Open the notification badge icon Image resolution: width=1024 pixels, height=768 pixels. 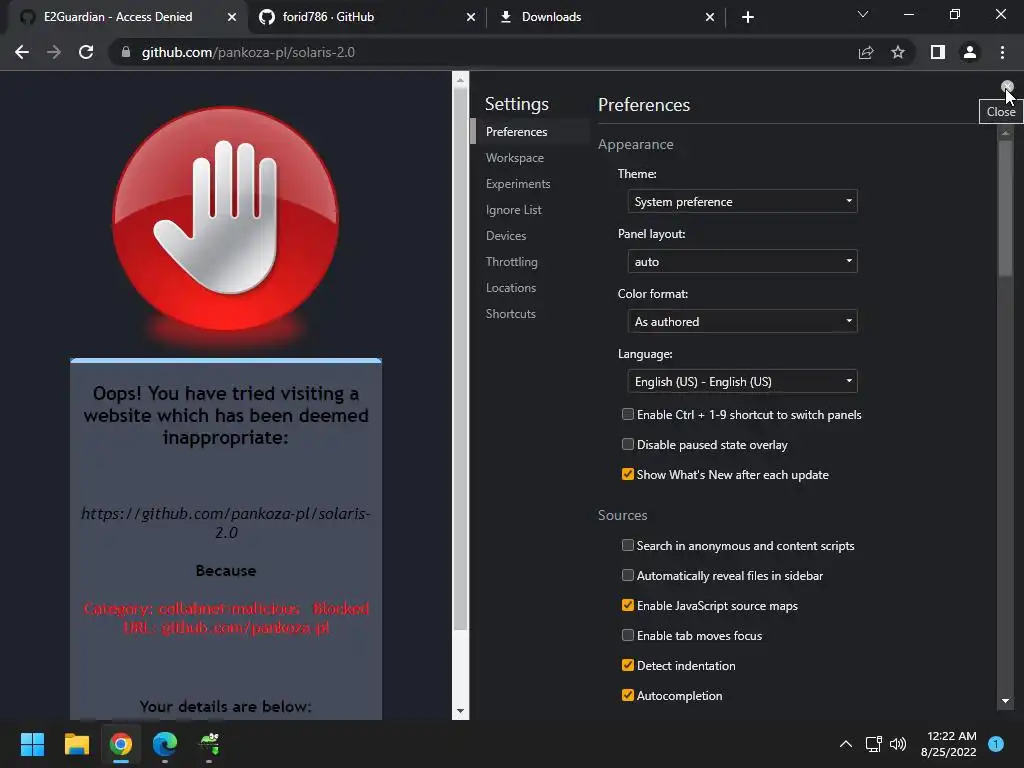pyautogui.click(x=996, y=744)
